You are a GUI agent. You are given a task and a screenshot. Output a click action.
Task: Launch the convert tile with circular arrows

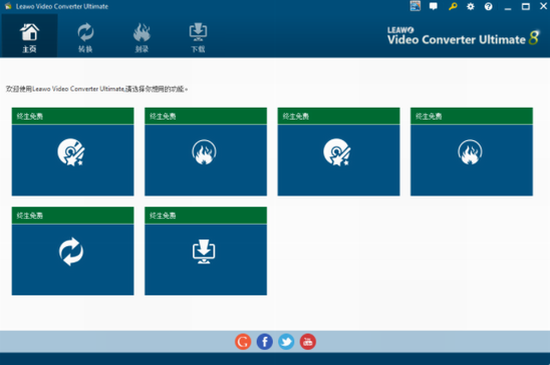tap(73, 251)
